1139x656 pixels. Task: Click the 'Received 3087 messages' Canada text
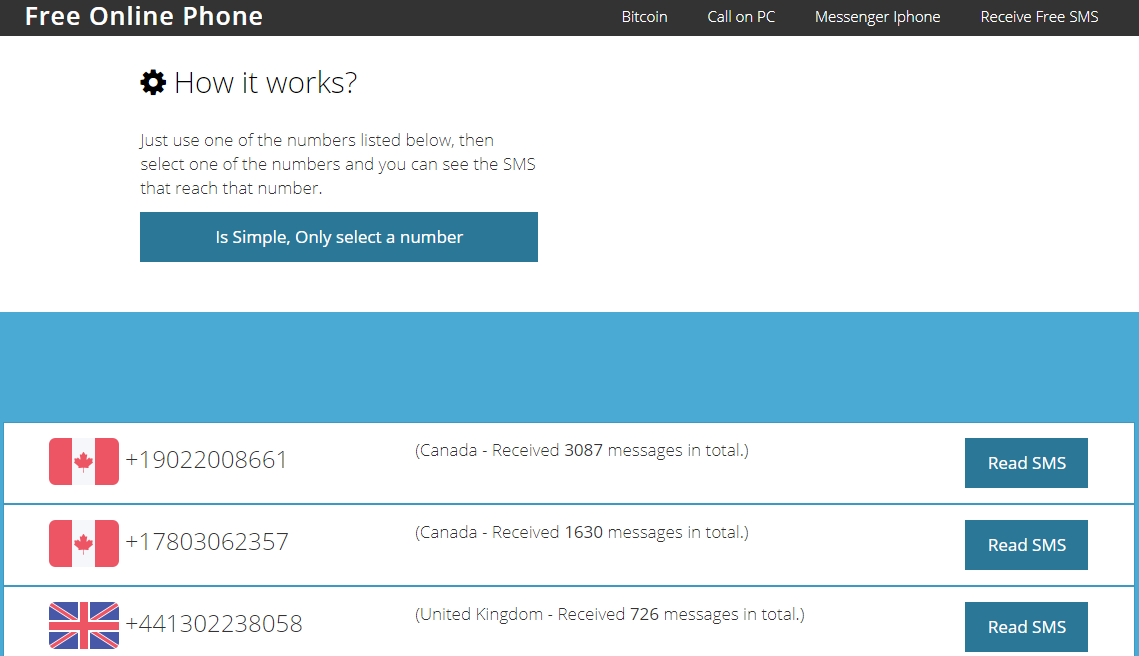581,451
